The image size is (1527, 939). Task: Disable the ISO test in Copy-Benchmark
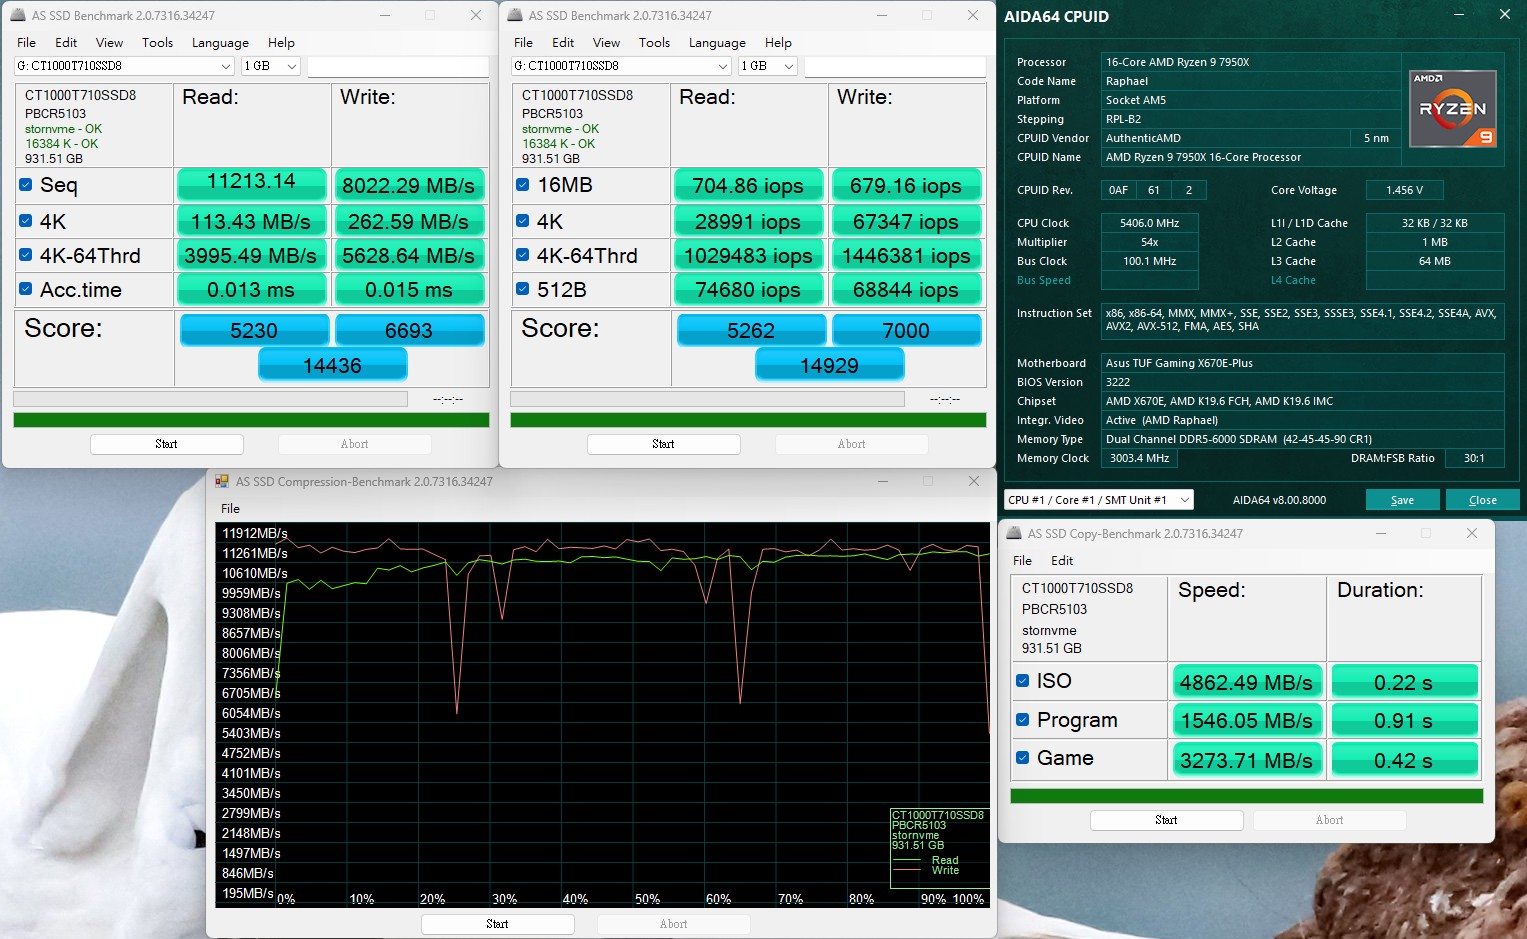[1022, 679]
